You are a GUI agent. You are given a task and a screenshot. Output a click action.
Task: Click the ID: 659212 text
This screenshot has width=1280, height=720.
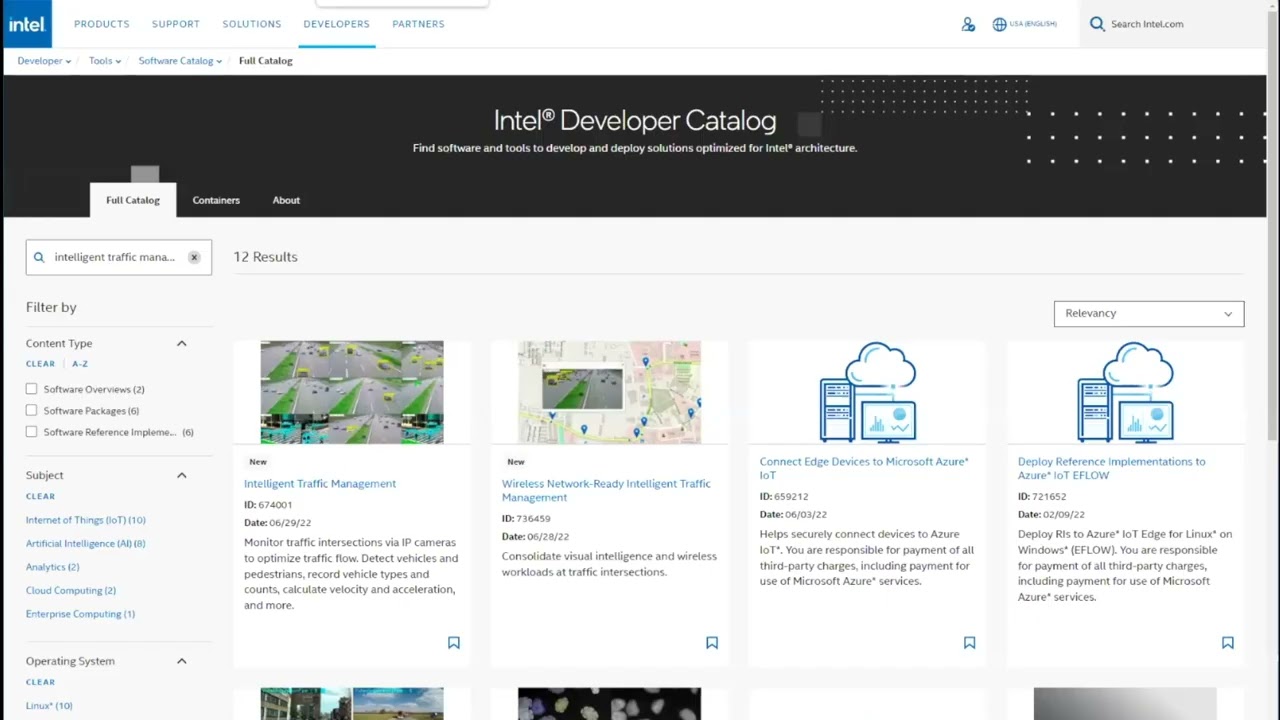click(x=784, y=496)
